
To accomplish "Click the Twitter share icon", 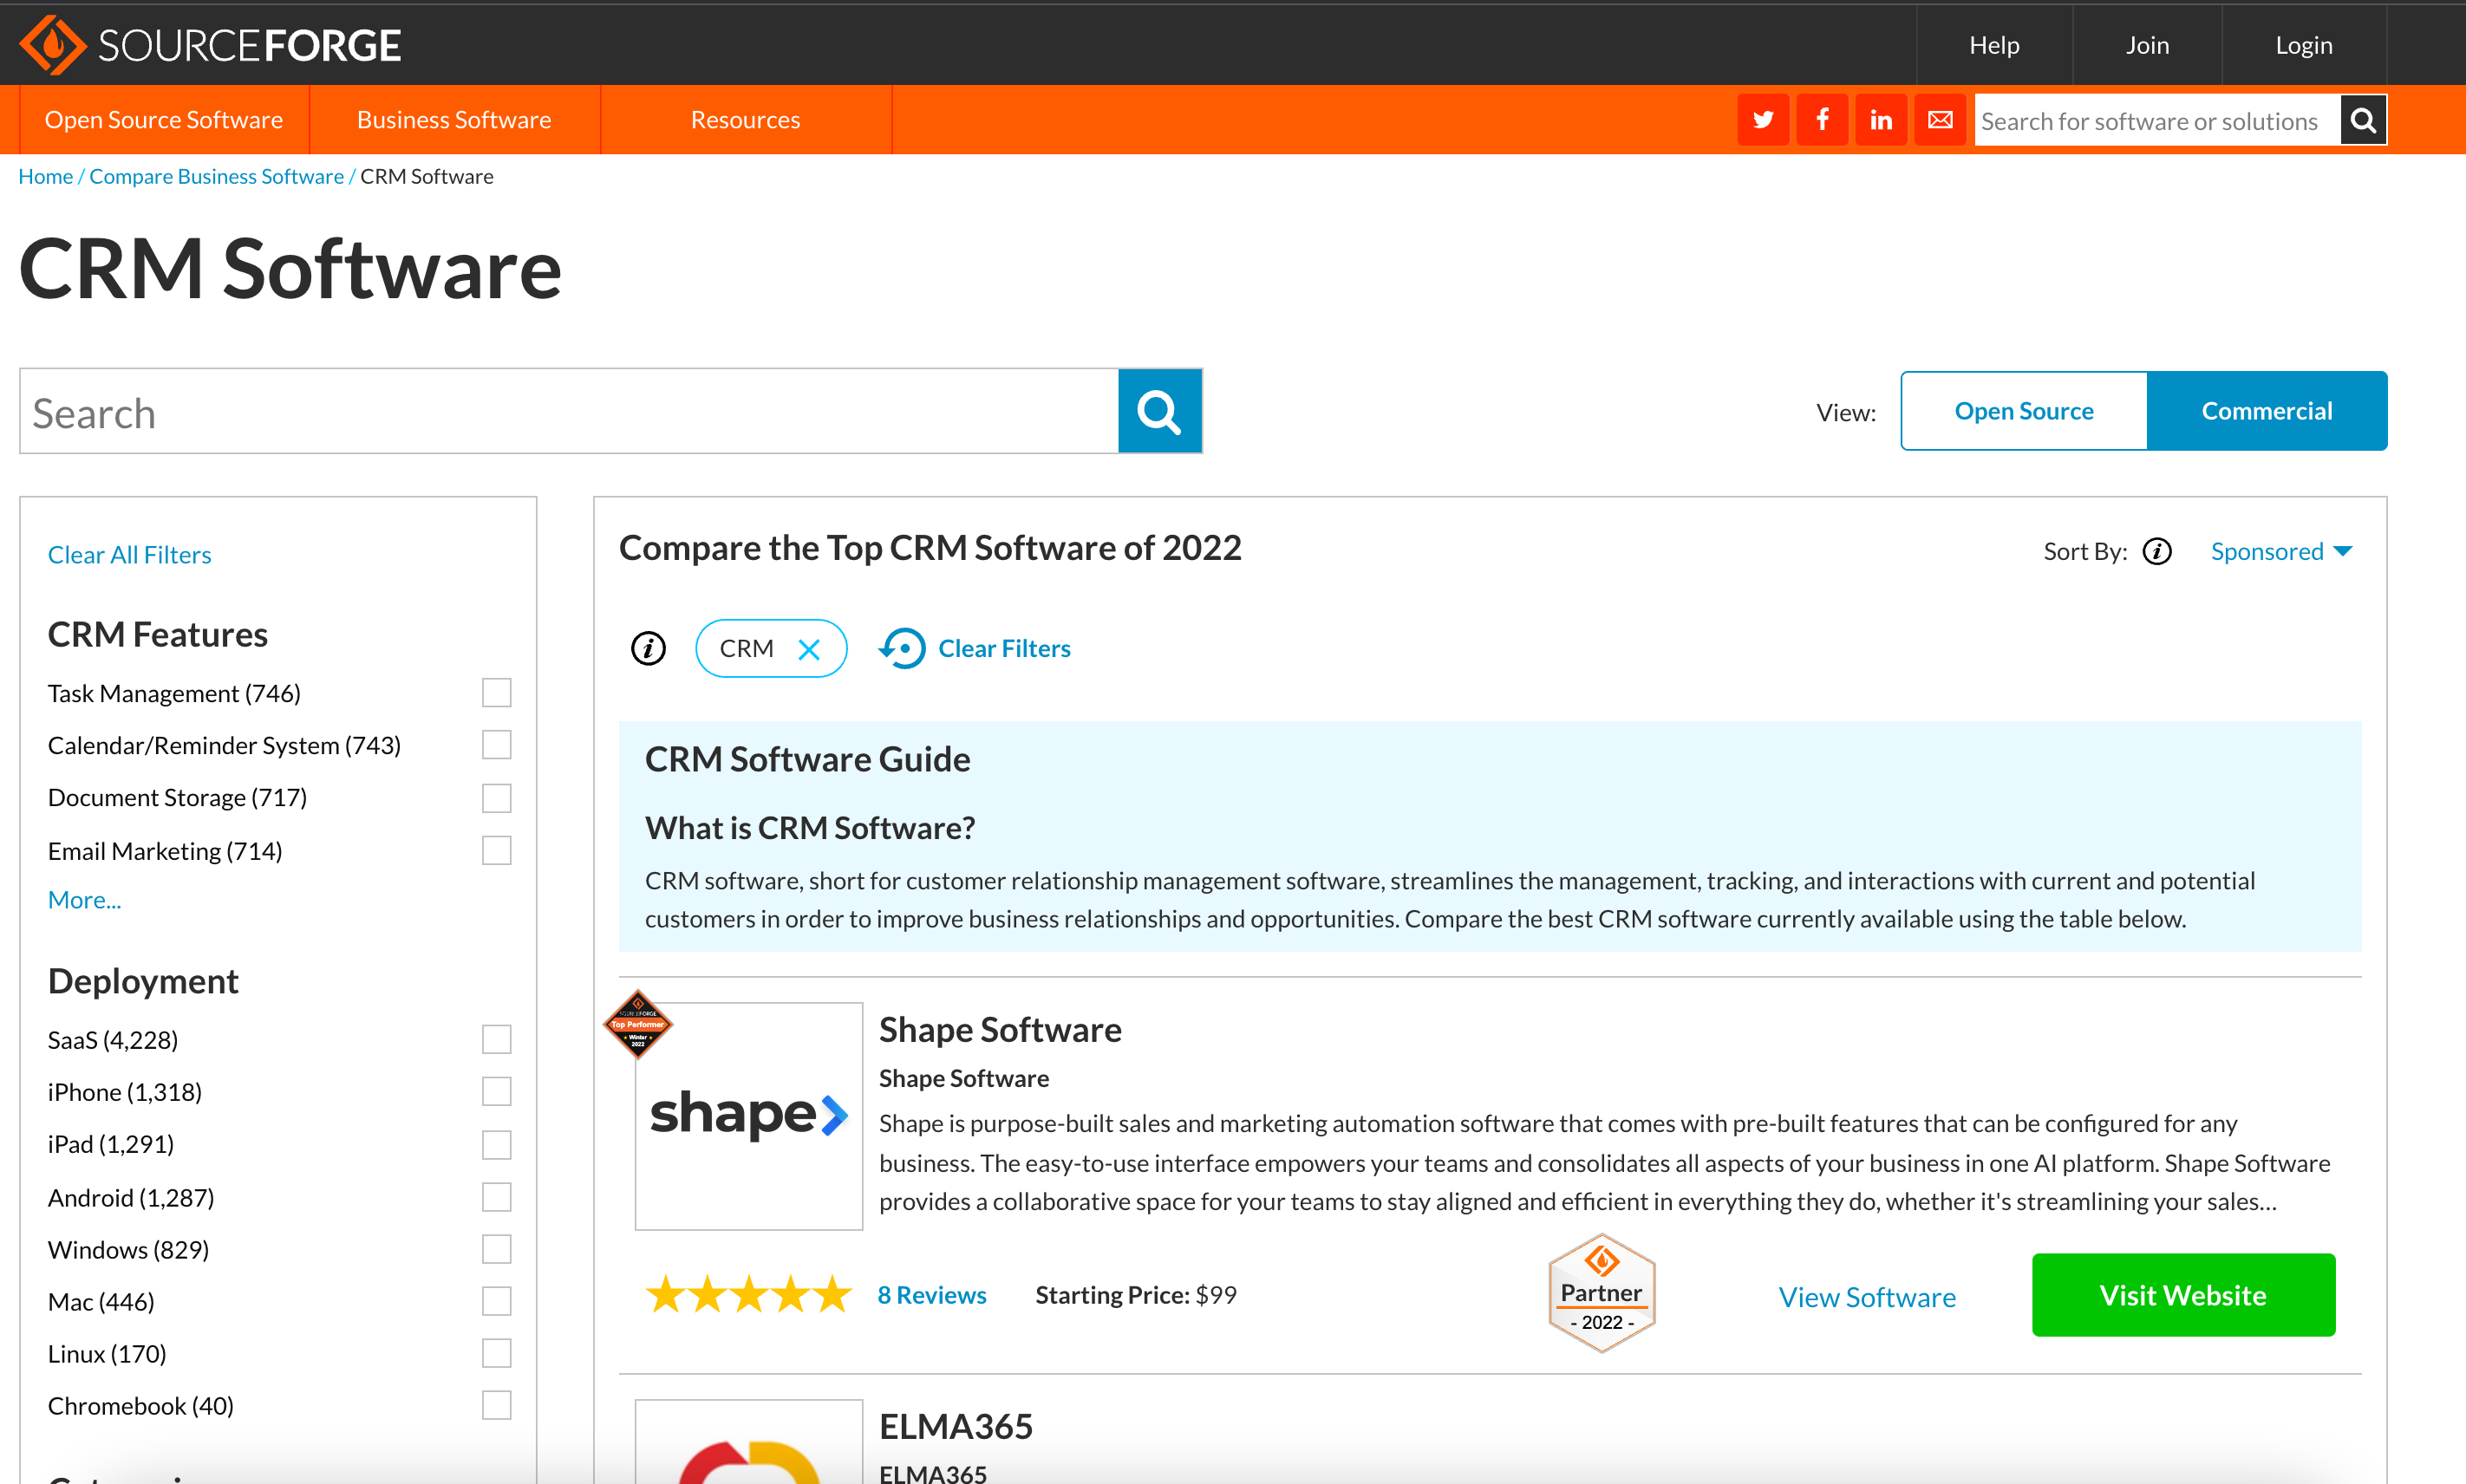I will pos(1762,120).
